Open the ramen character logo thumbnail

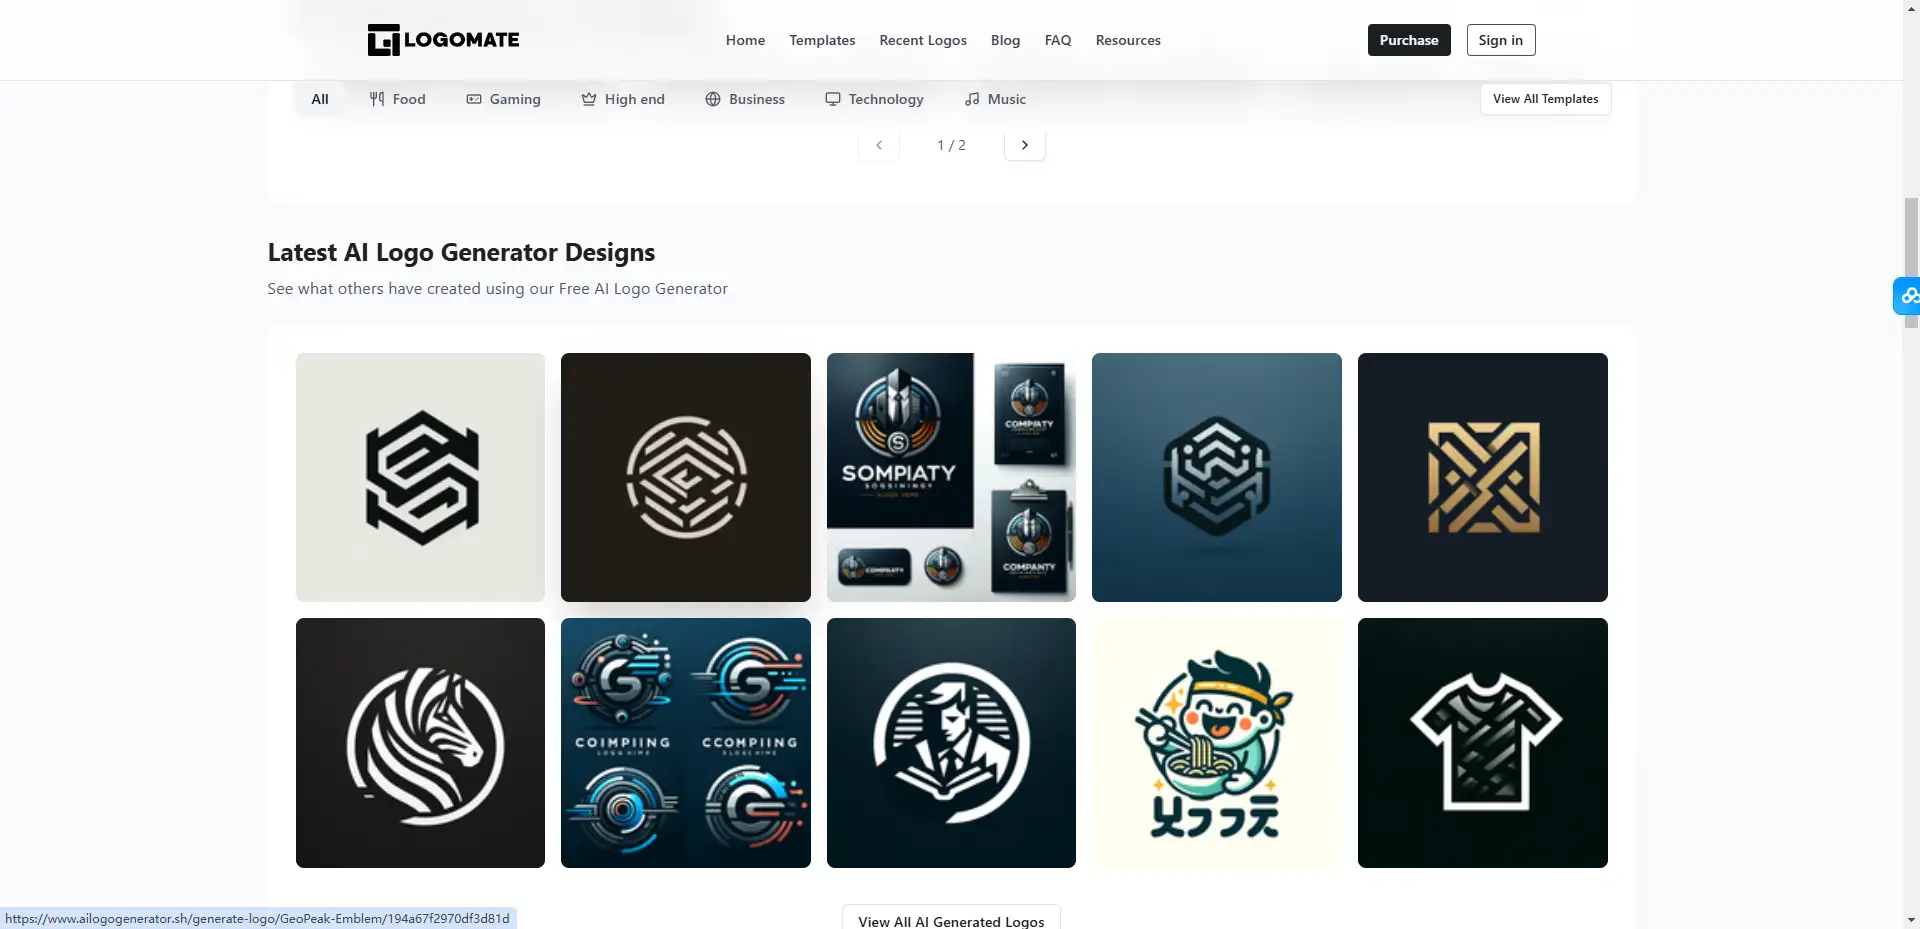pyautogui.click(x=1216, y=743)
